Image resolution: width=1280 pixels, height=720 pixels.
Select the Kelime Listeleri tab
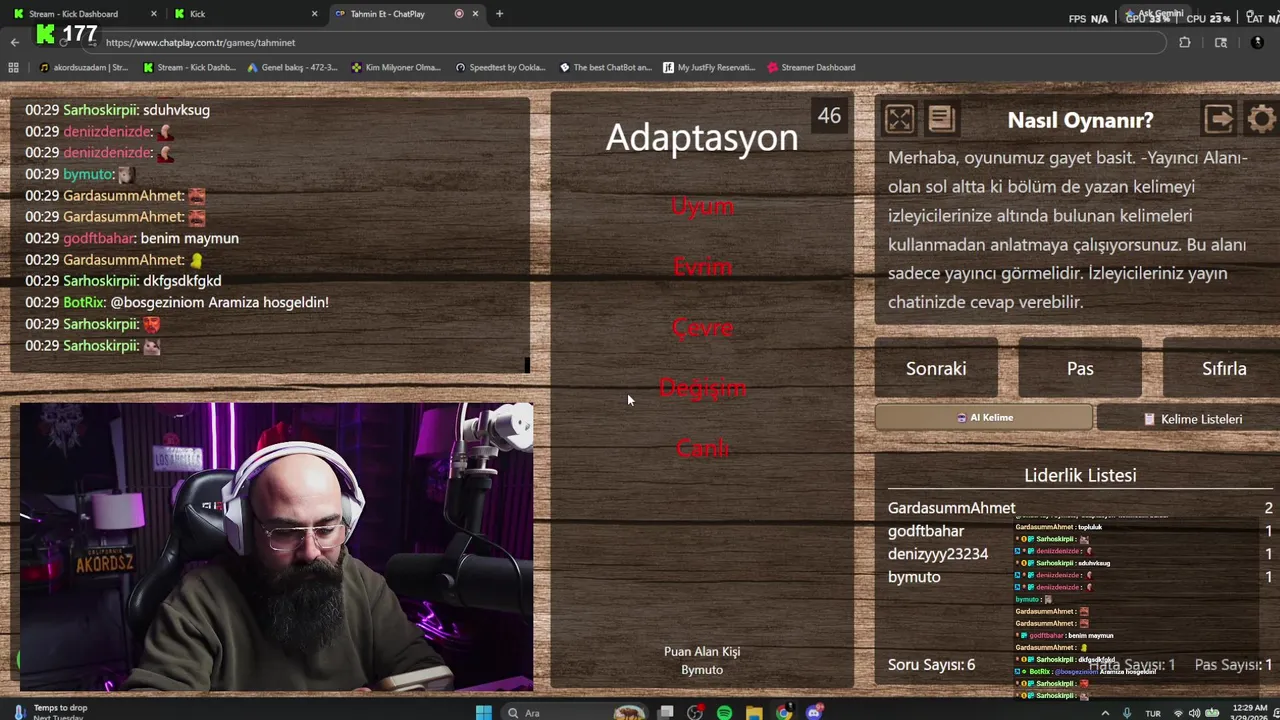point(1192,419)
